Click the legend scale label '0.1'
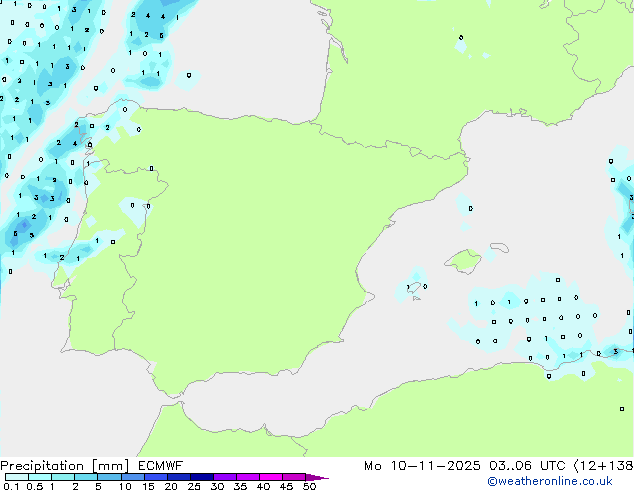The height and width of the screenshot is (490, 634). [11, 486]
